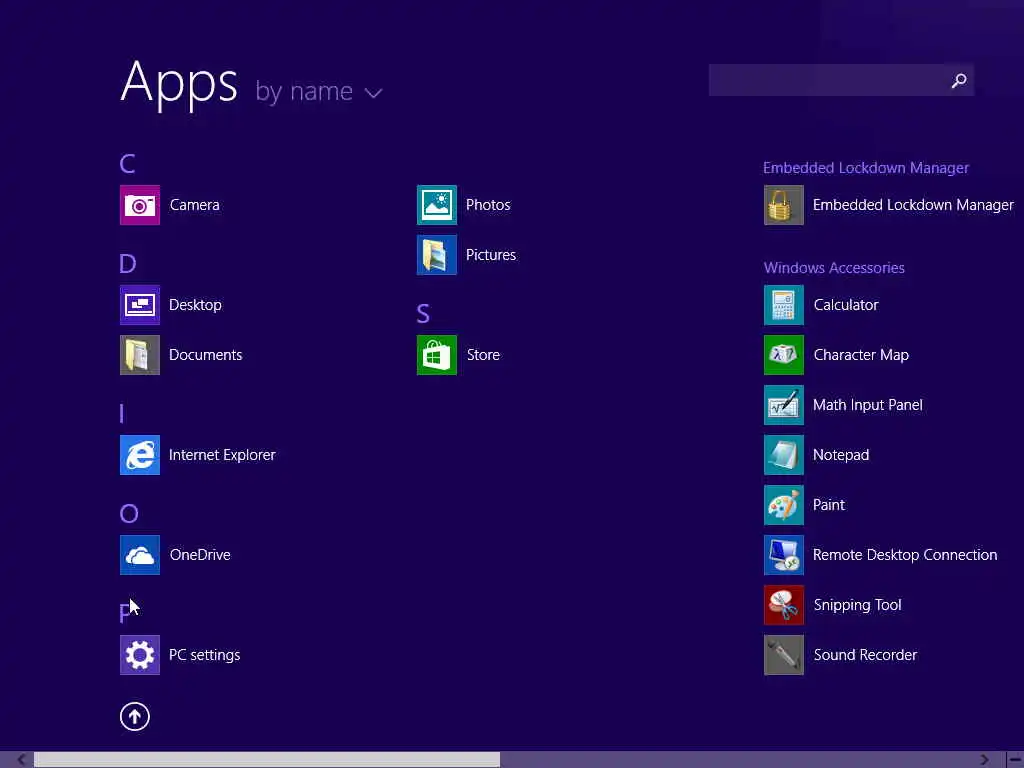Click the up arrow circle button
This screenshot has height=768, width=1024.
[x=135, y=716]
